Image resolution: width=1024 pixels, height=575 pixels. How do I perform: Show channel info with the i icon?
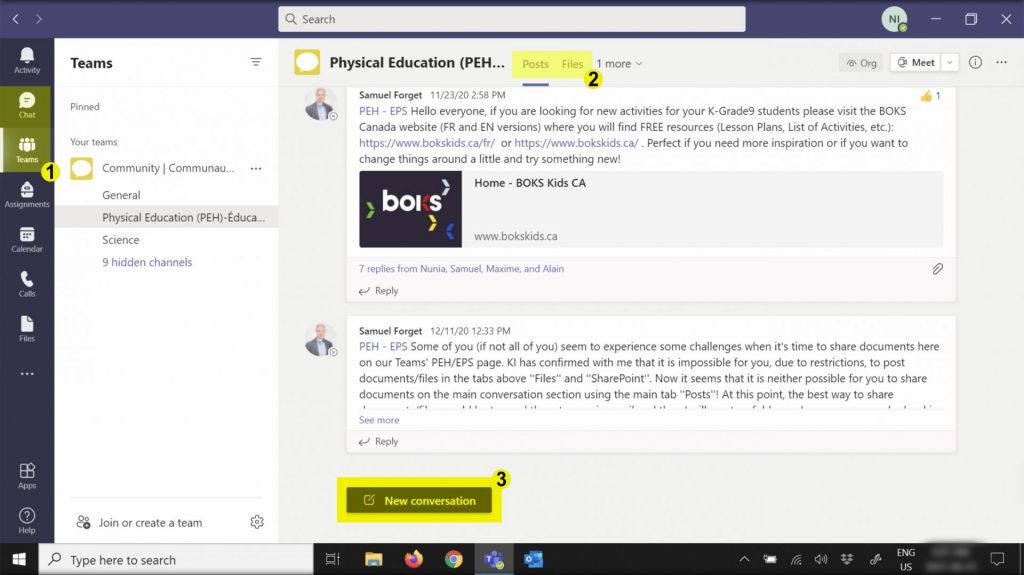tap(975, 62)
